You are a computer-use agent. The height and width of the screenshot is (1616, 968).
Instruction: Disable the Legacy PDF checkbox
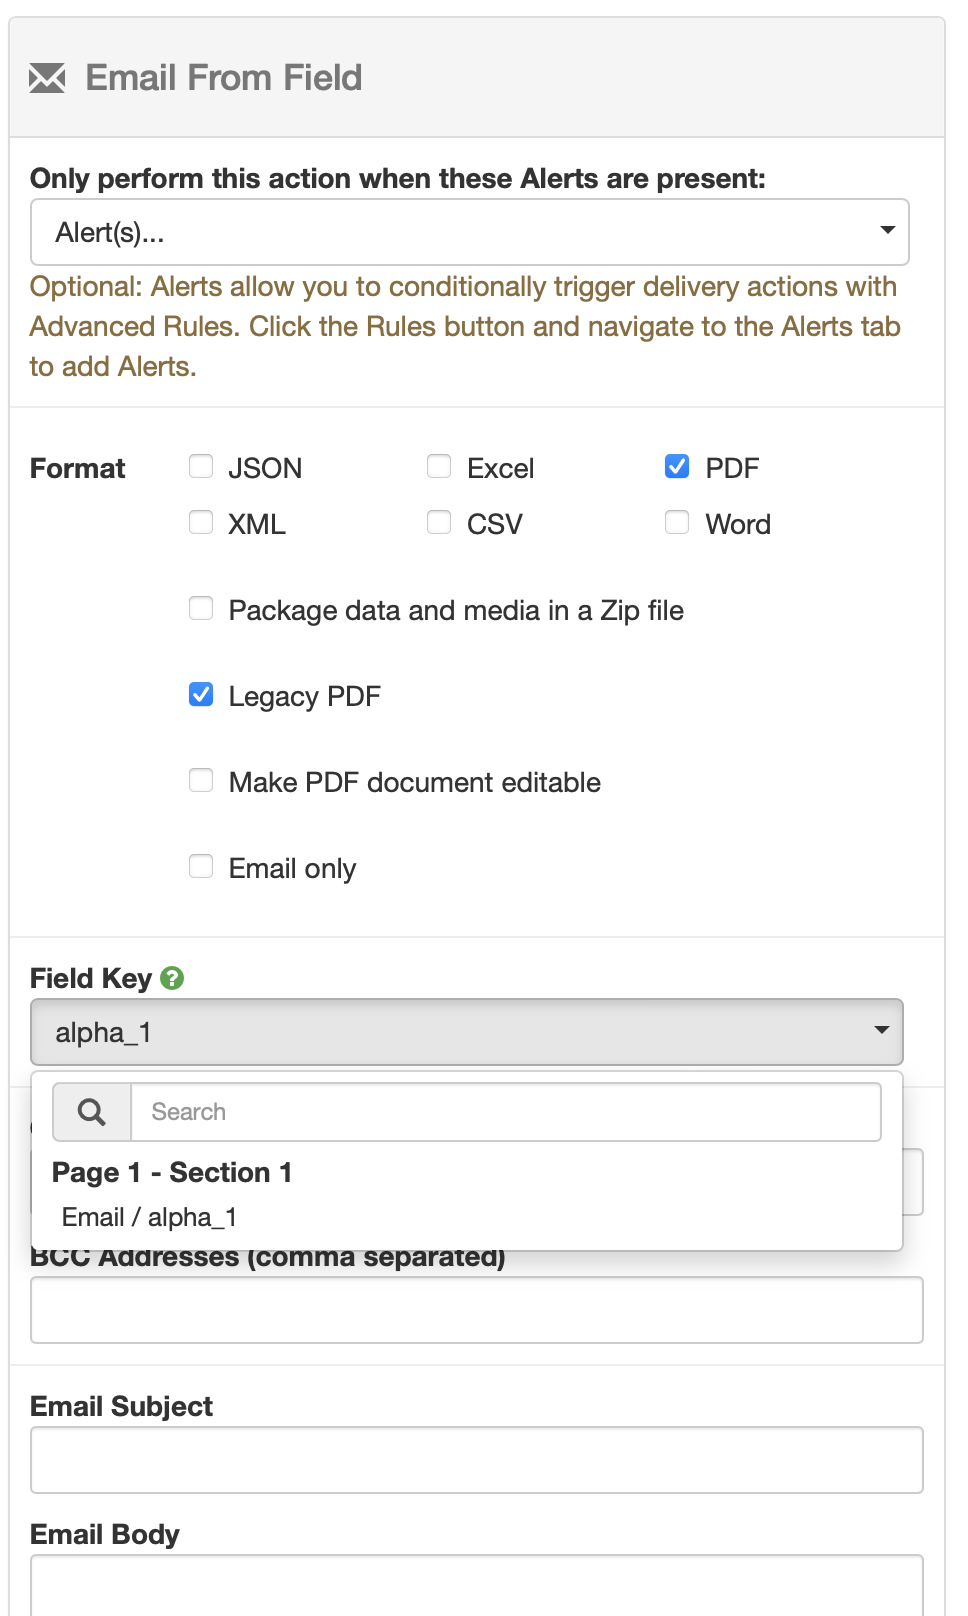pyautogui.click(x=201, y=695)
